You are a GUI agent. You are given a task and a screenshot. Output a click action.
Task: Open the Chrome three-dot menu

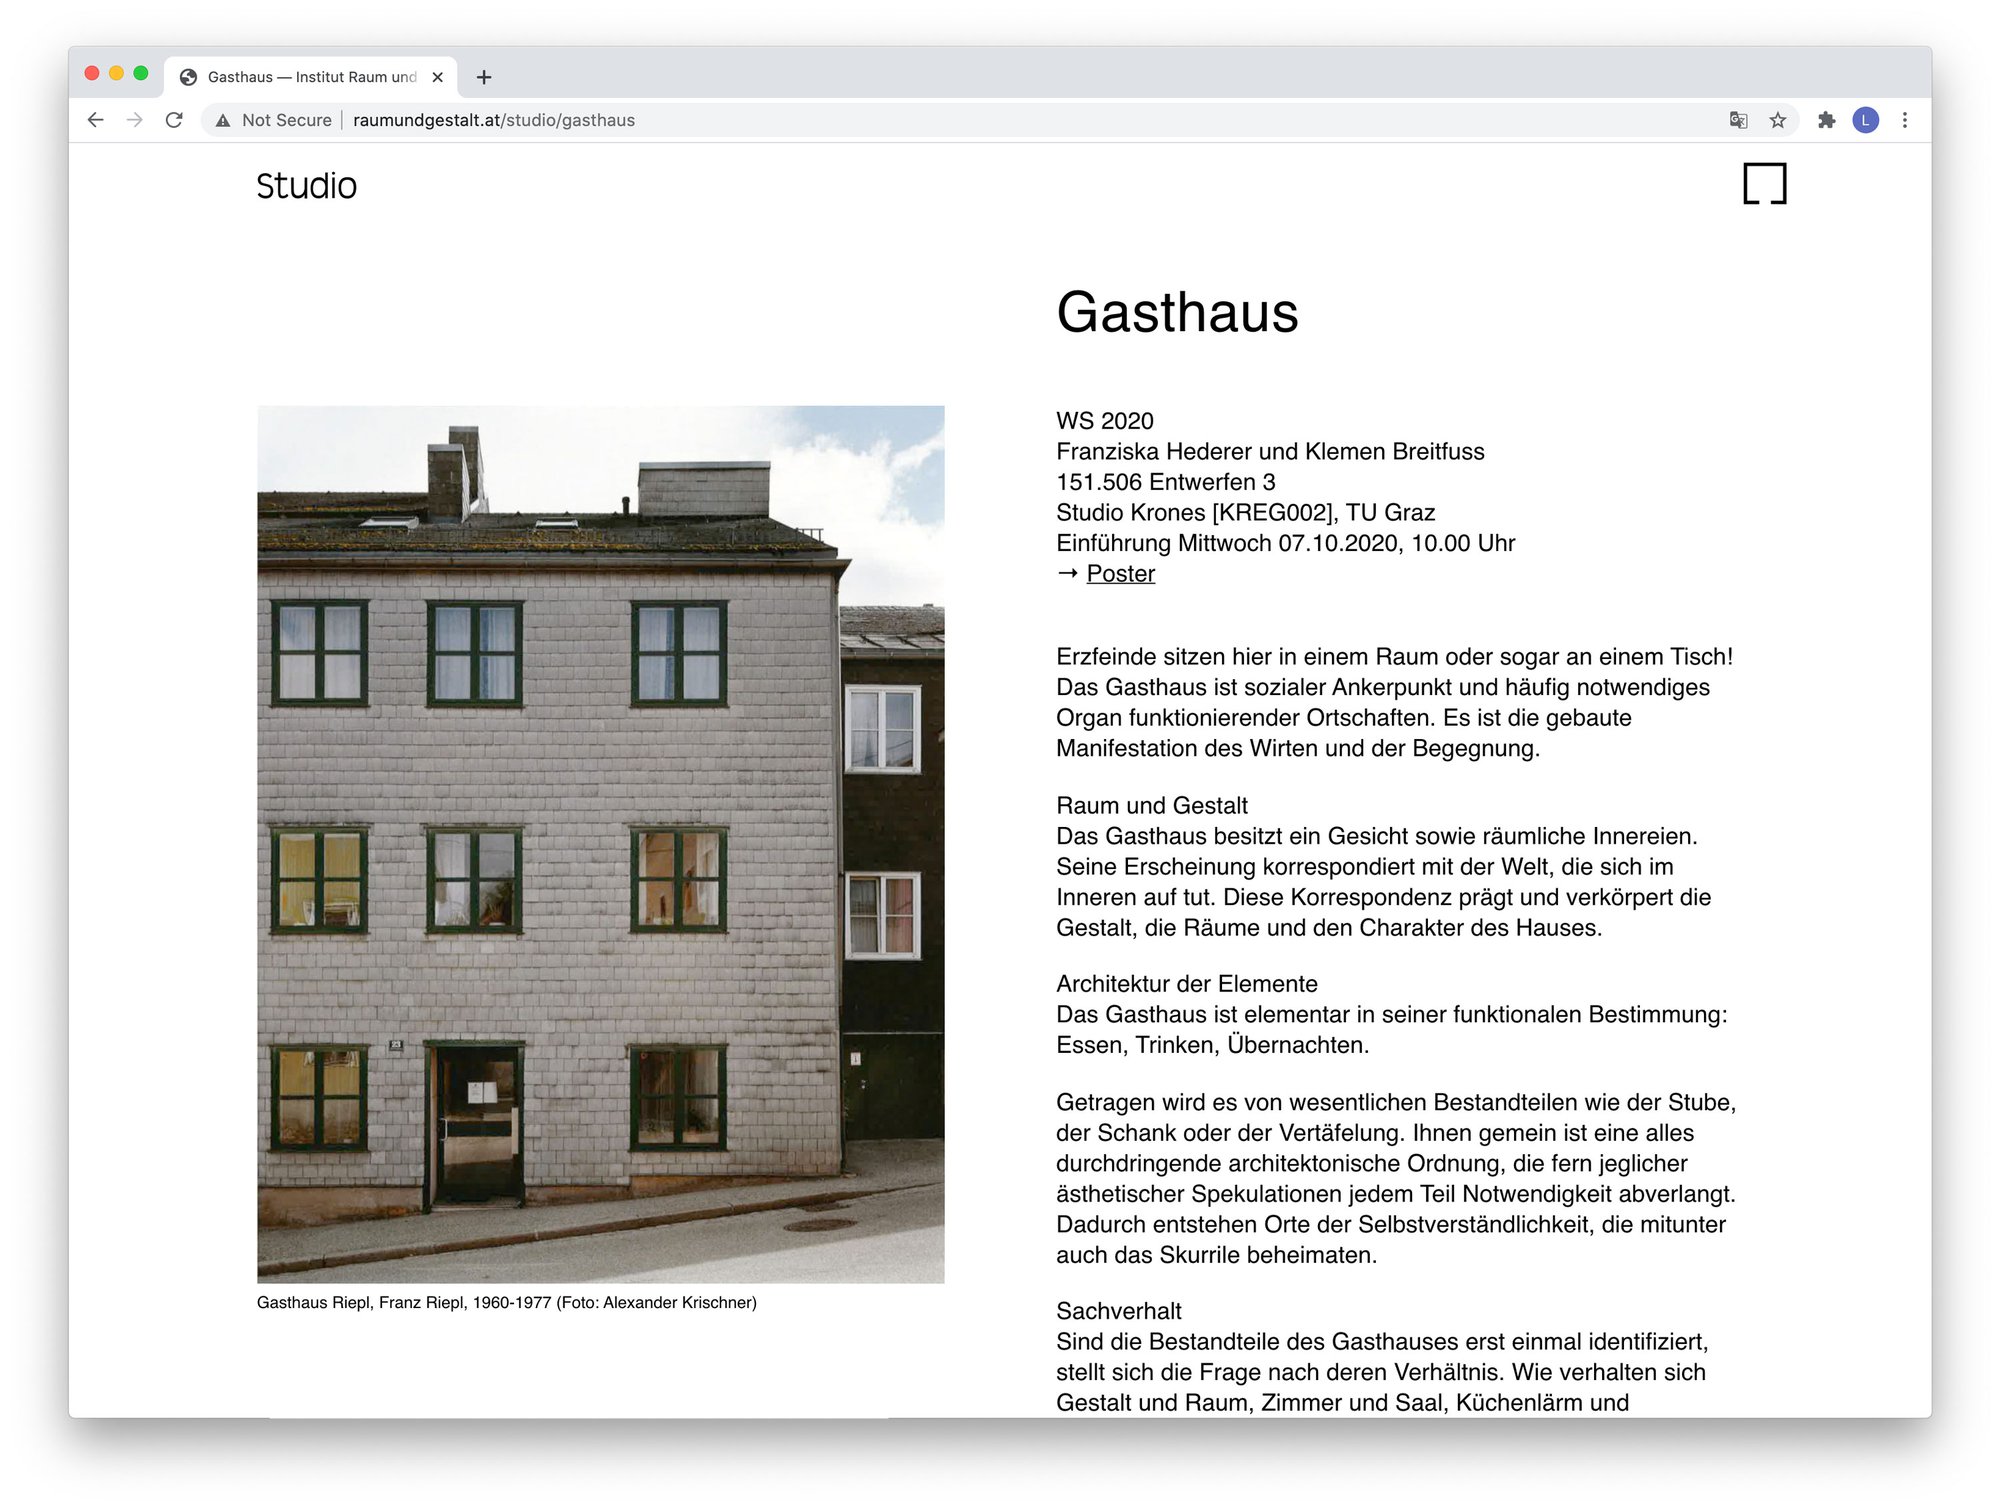point(1904,120)
